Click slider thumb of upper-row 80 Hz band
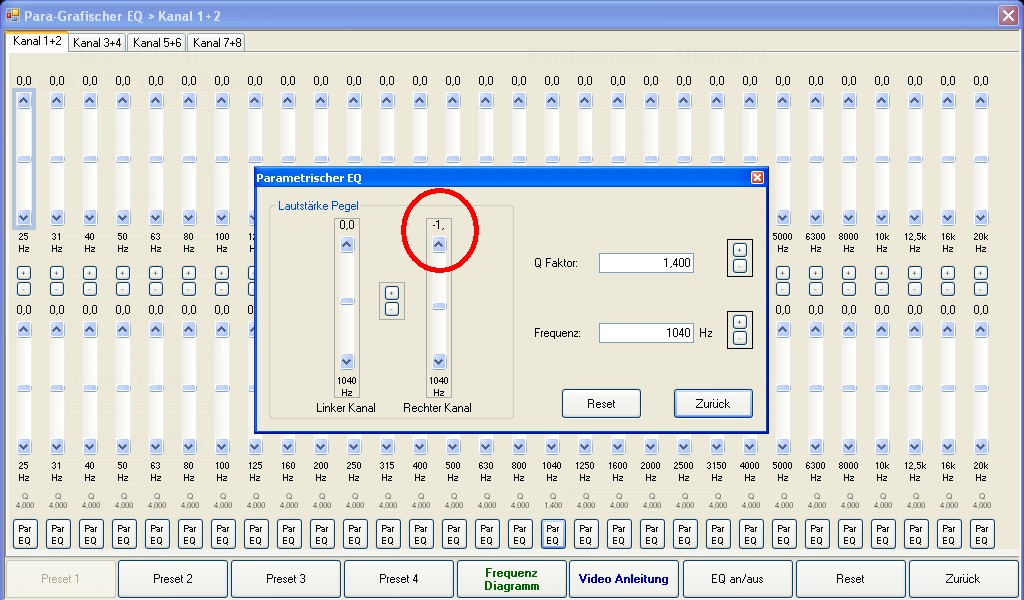This screenshot has height=600, width=1024. coord(189,159)
